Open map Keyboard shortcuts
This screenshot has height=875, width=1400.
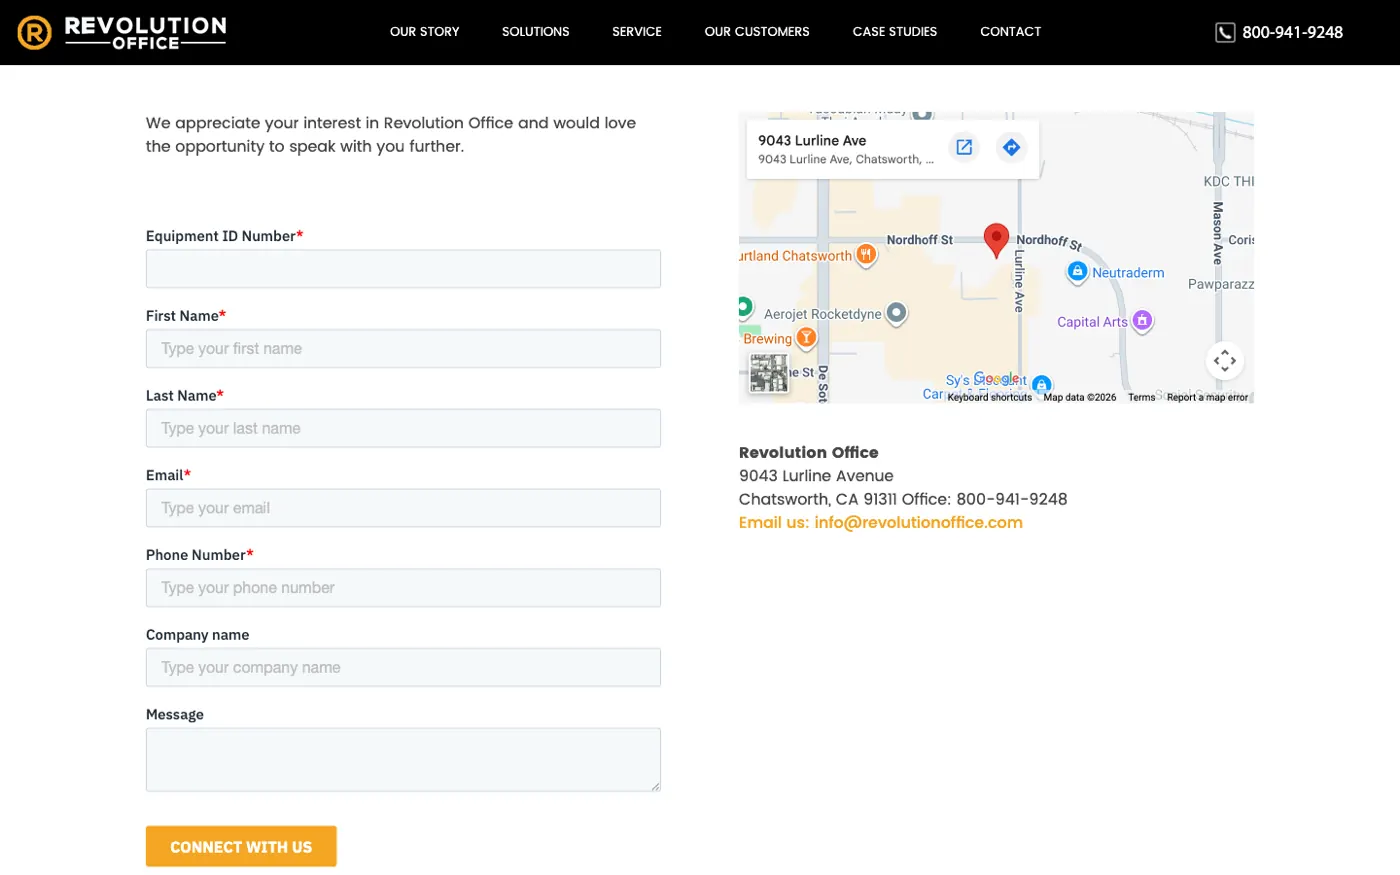[x=990, y=398]
